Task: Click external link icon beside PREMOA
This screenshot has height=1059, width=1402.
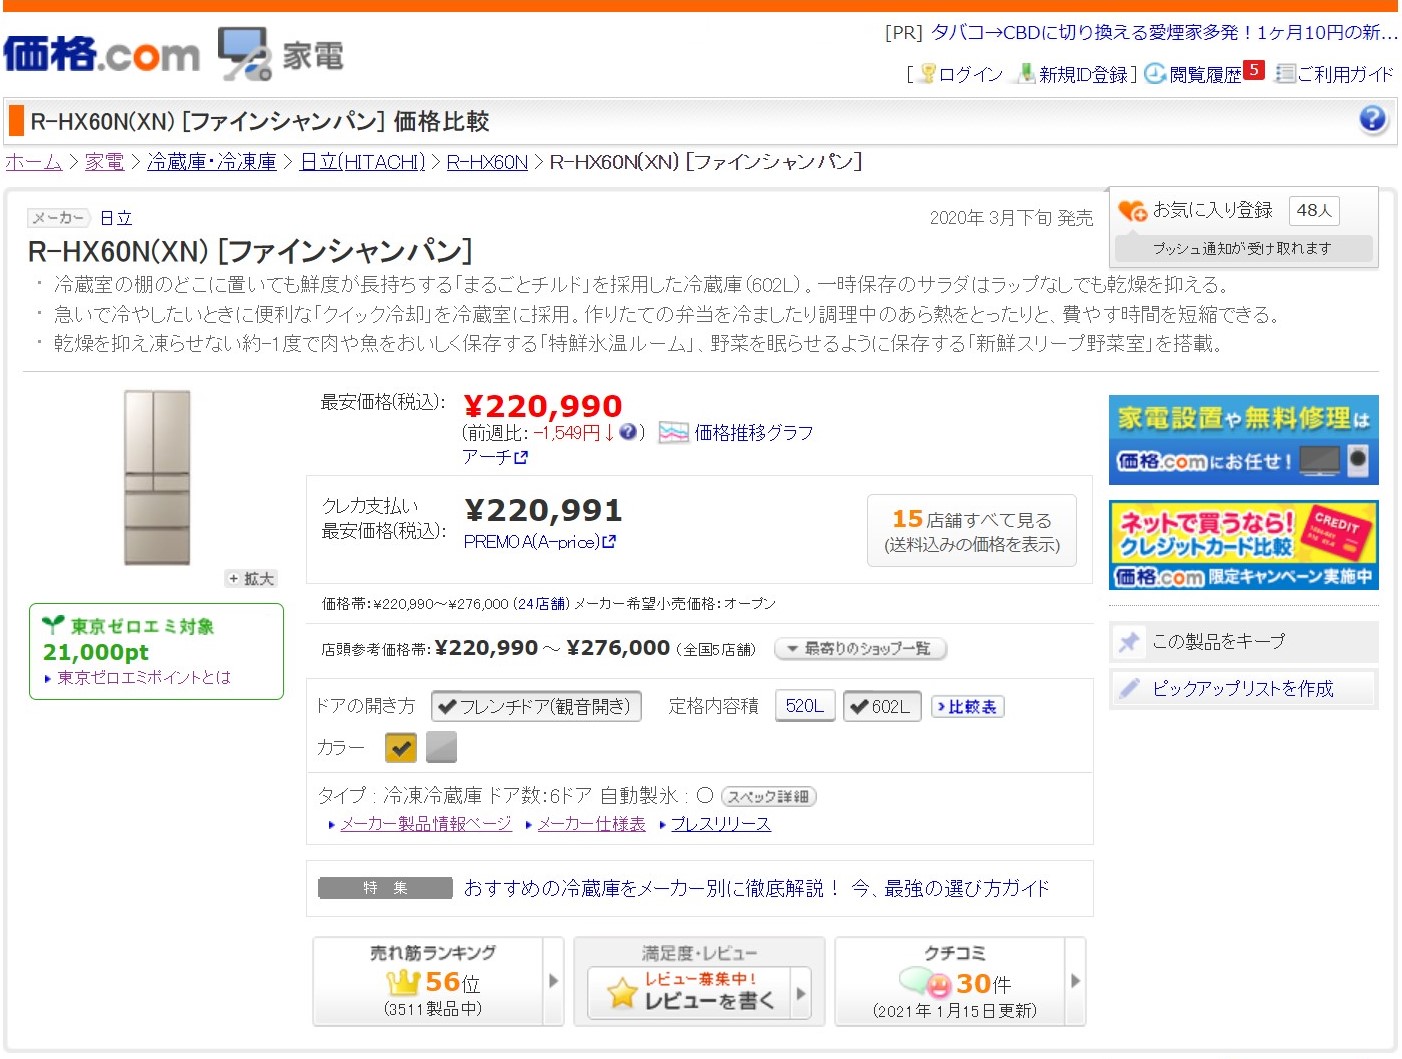Action: [609, 541]
